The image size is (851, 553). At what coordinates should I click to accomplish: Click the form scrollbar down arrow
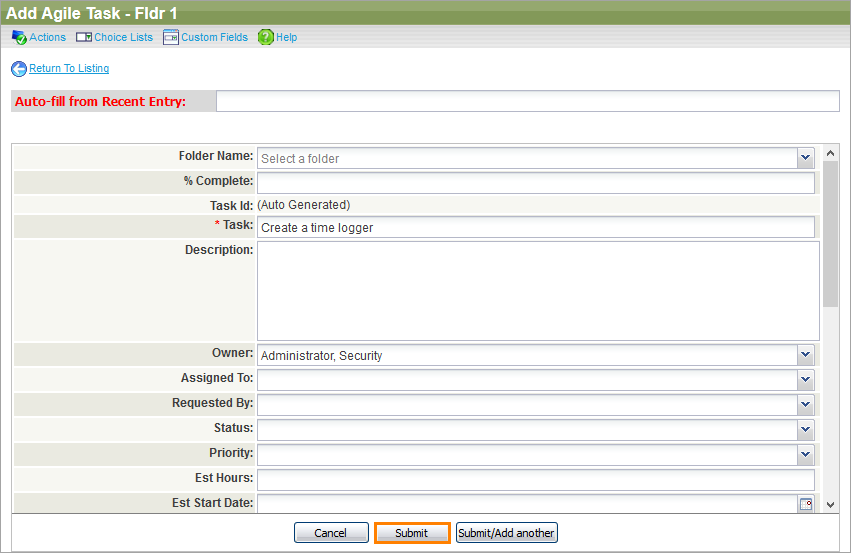[830, 505]
